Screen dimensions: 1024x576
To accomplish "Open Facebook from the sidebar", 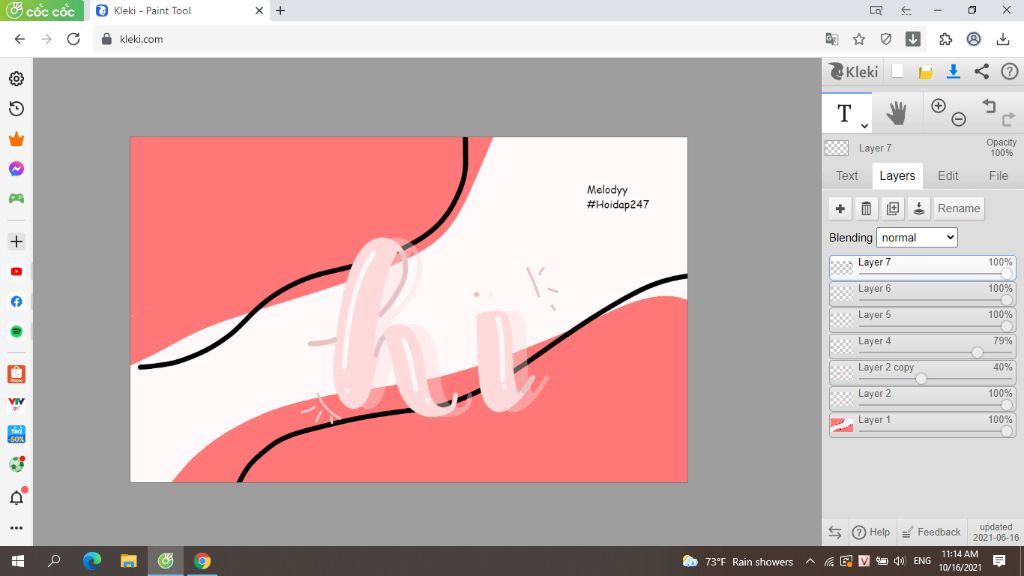I will 16,302.
